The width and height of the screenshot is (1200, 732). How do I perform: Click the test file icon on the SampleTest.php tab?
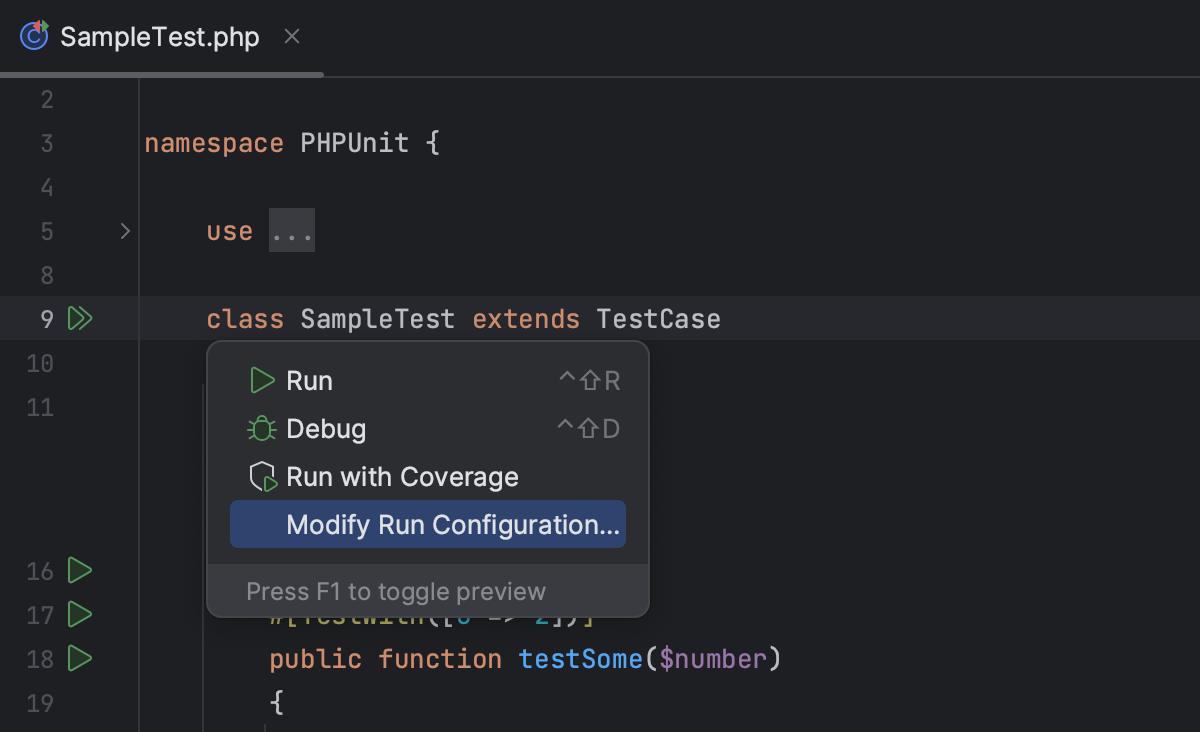point(33,35)
